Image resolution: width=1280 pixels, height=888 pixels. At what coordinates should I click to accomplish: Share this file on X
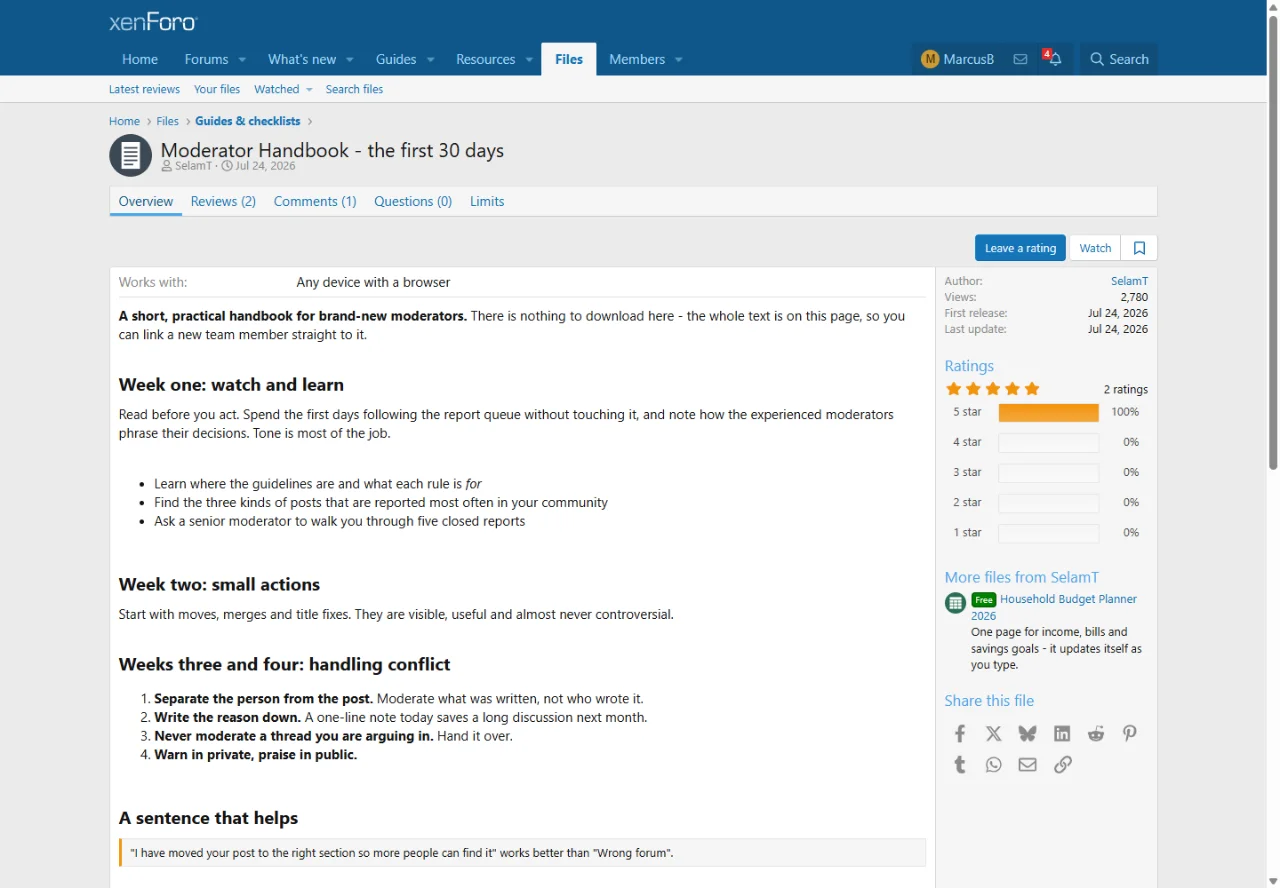pyautogui.click(x=994, y=734)
